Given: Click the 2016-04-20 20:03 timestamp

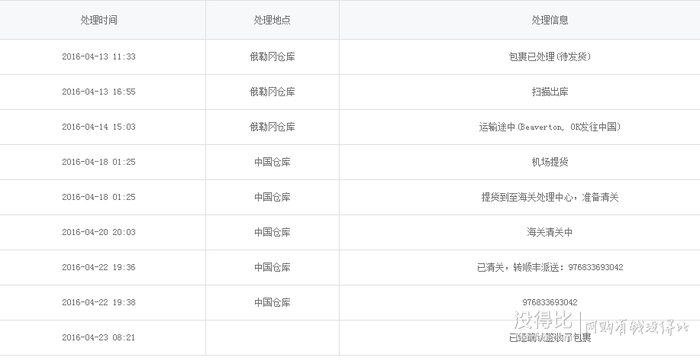Looking at the screenshot, I should 99,232.
